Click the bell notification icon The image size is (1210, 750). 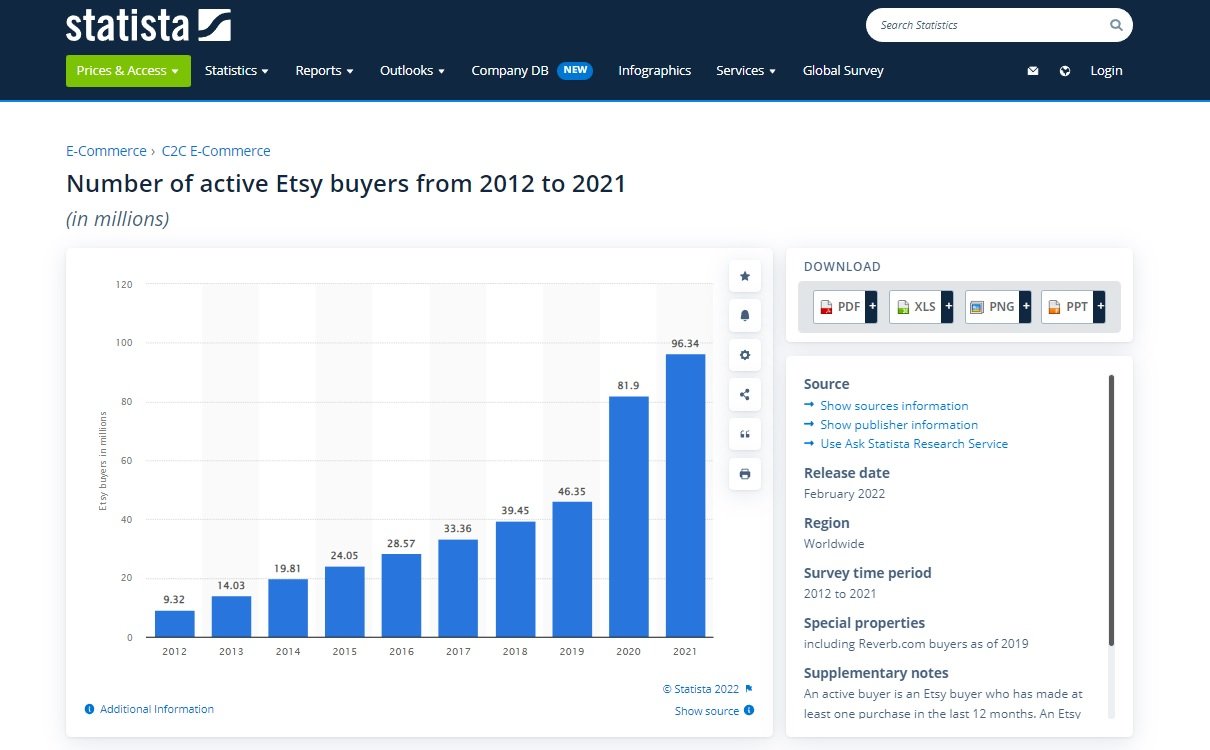pos(745,316)
